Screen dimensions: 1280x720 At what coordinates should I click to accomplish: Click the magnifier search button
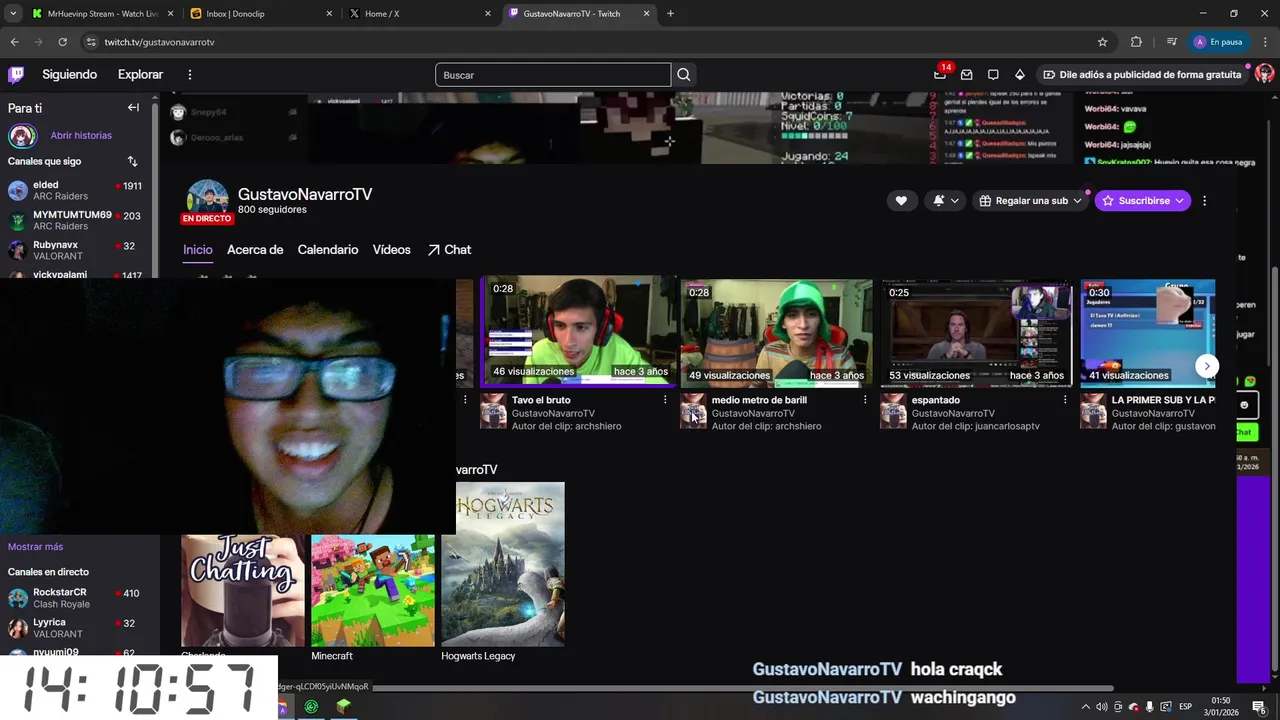pos(684,75)
